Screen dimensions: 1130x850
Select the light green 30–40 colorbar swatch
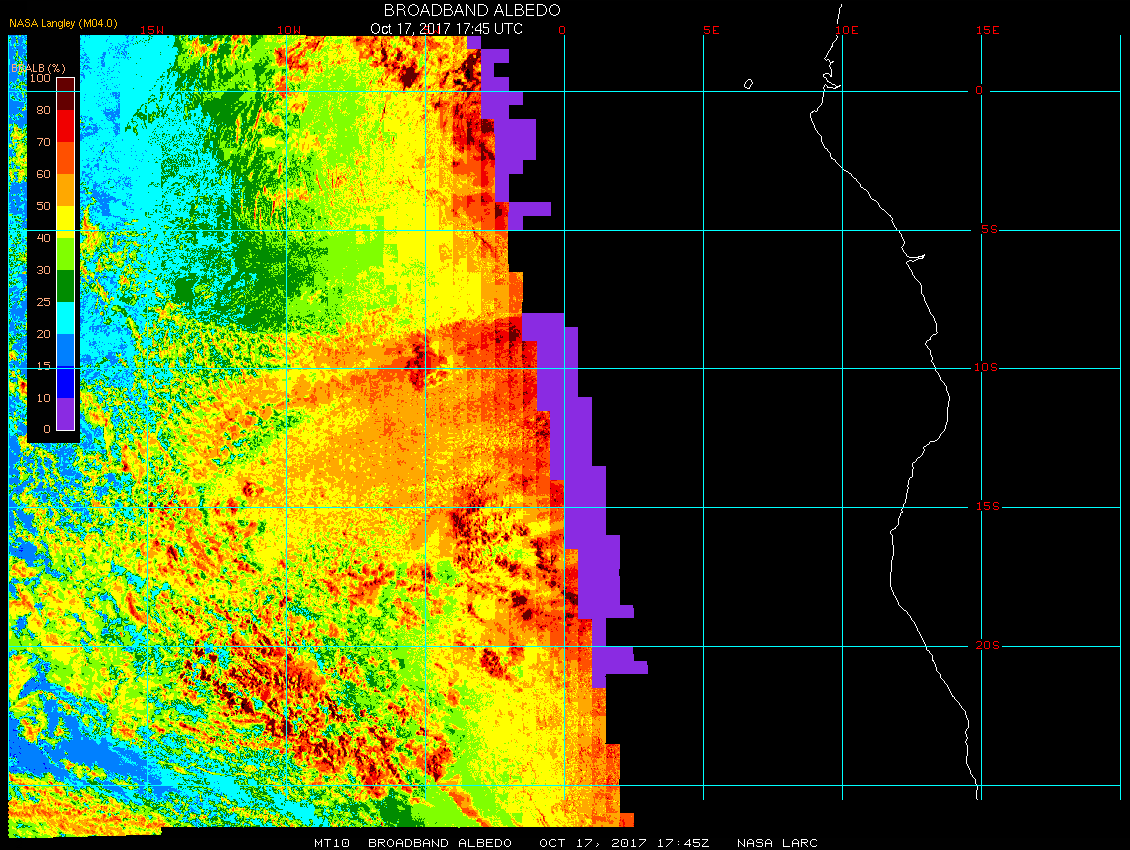click(66, 254)
